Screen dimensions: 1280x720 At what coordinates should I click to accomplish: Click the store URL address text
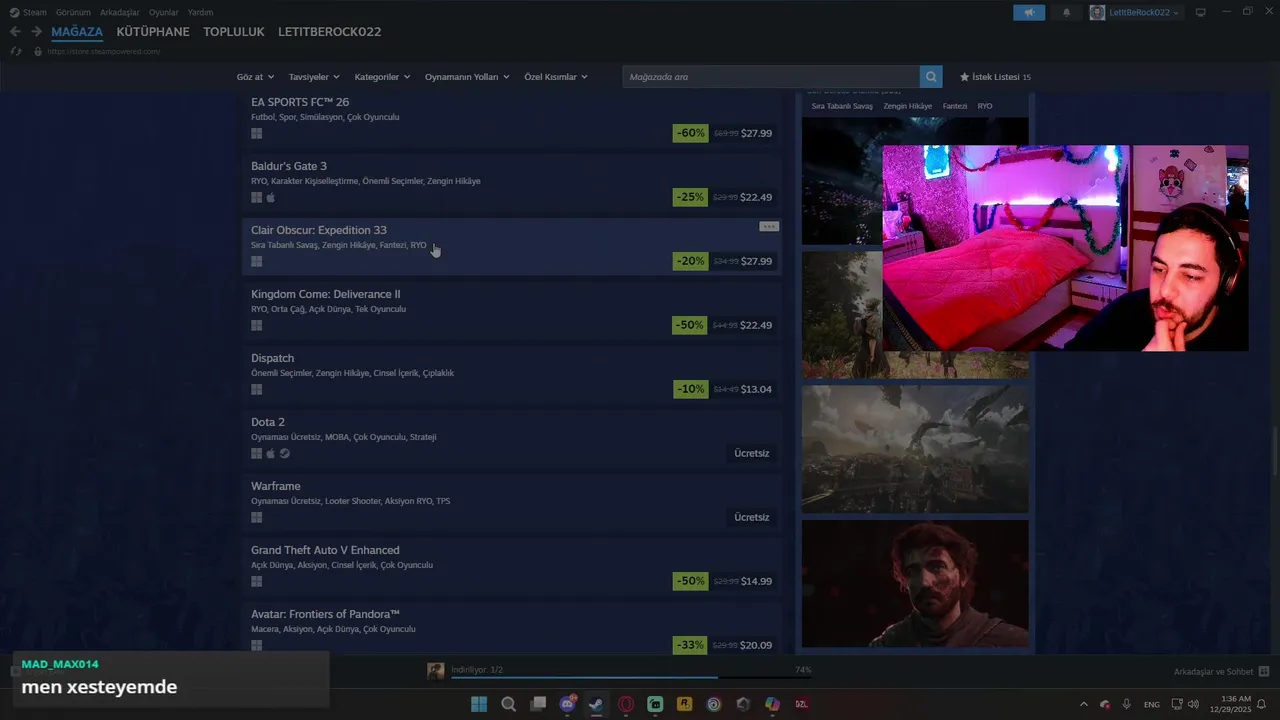pyautogui.click(x=104, y=51)
